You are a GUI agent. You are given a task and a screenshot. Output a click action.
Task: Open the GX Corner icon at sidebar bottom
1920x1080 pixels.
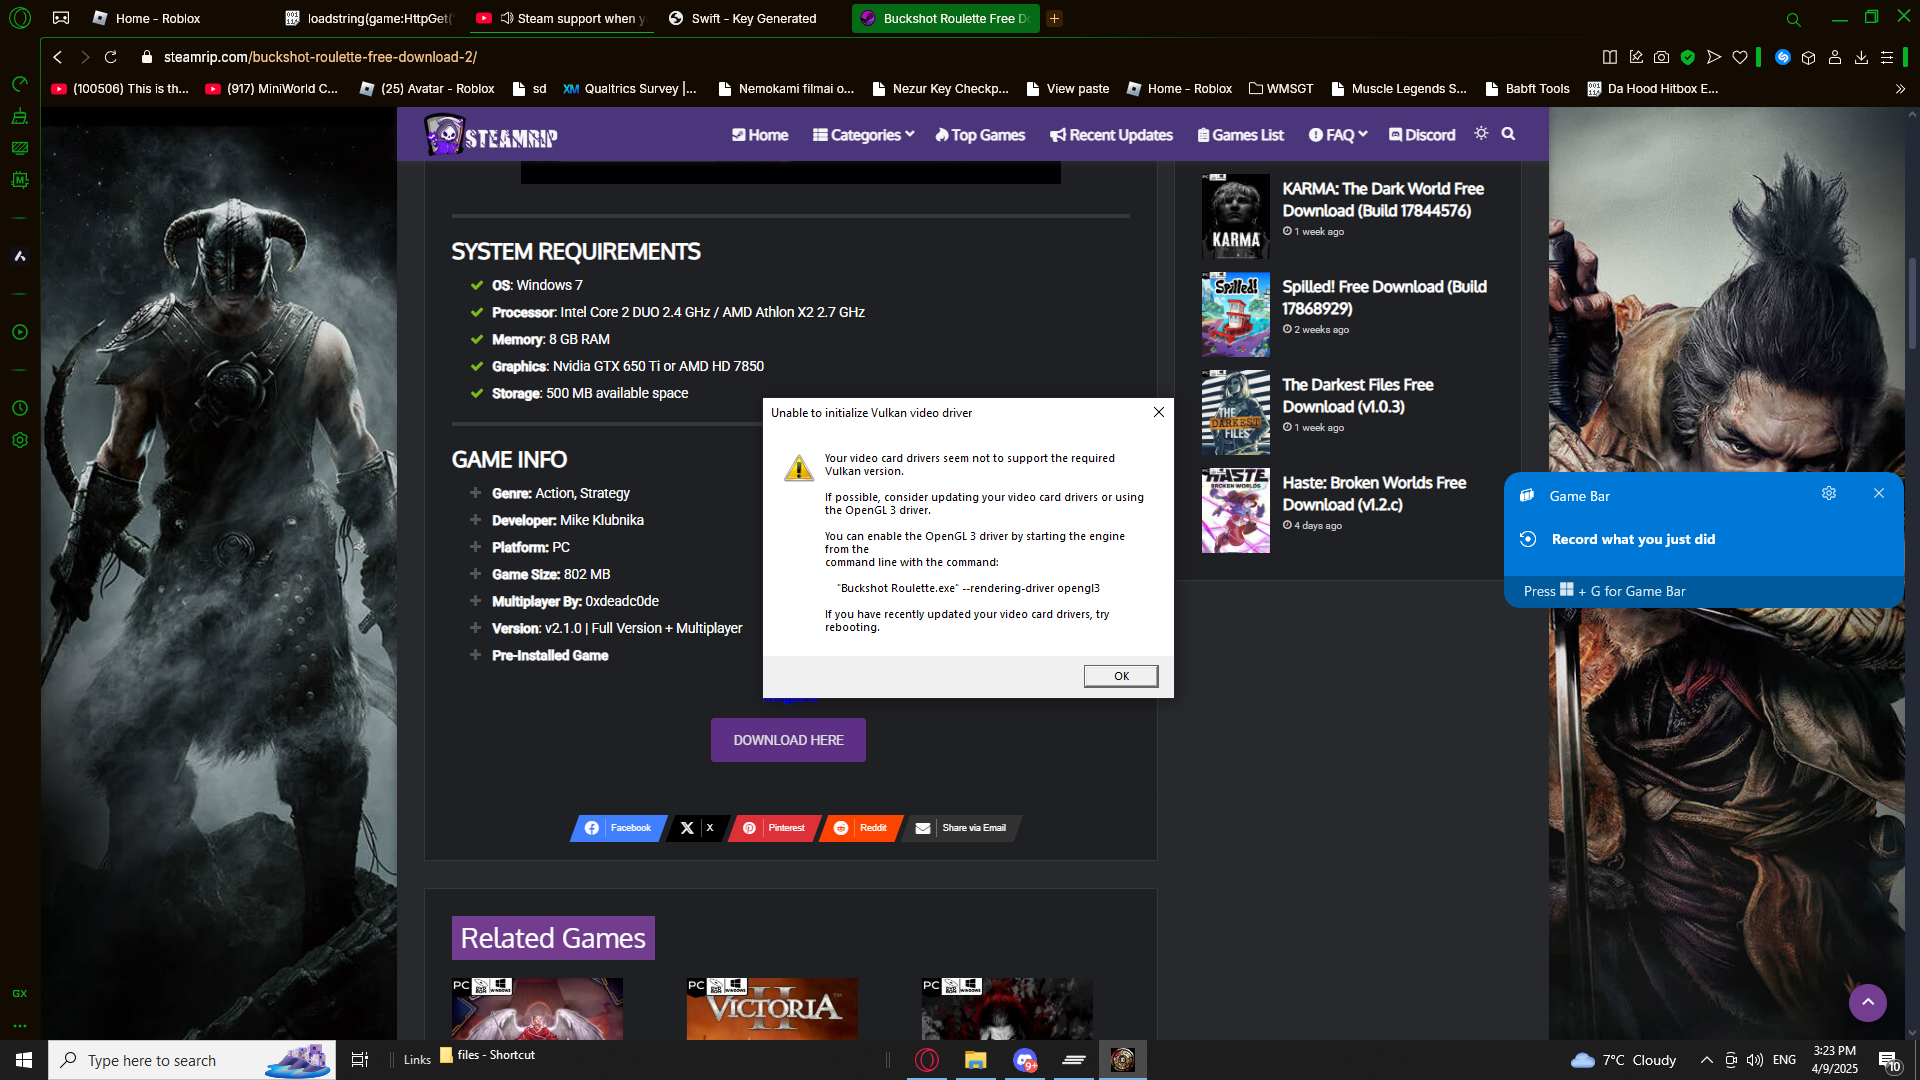(x=19, y=993)
